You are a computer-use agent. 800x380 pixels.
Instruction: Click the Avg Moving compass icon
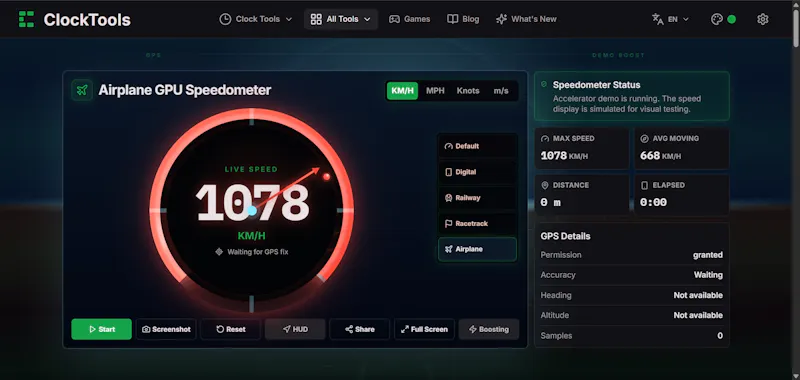pyautogui.click(x=644, y=139)
